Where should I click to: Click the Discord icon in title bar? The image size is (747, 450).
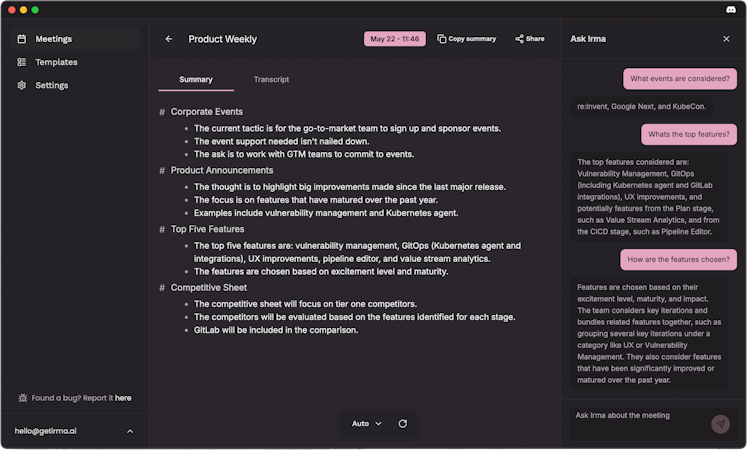732,9
